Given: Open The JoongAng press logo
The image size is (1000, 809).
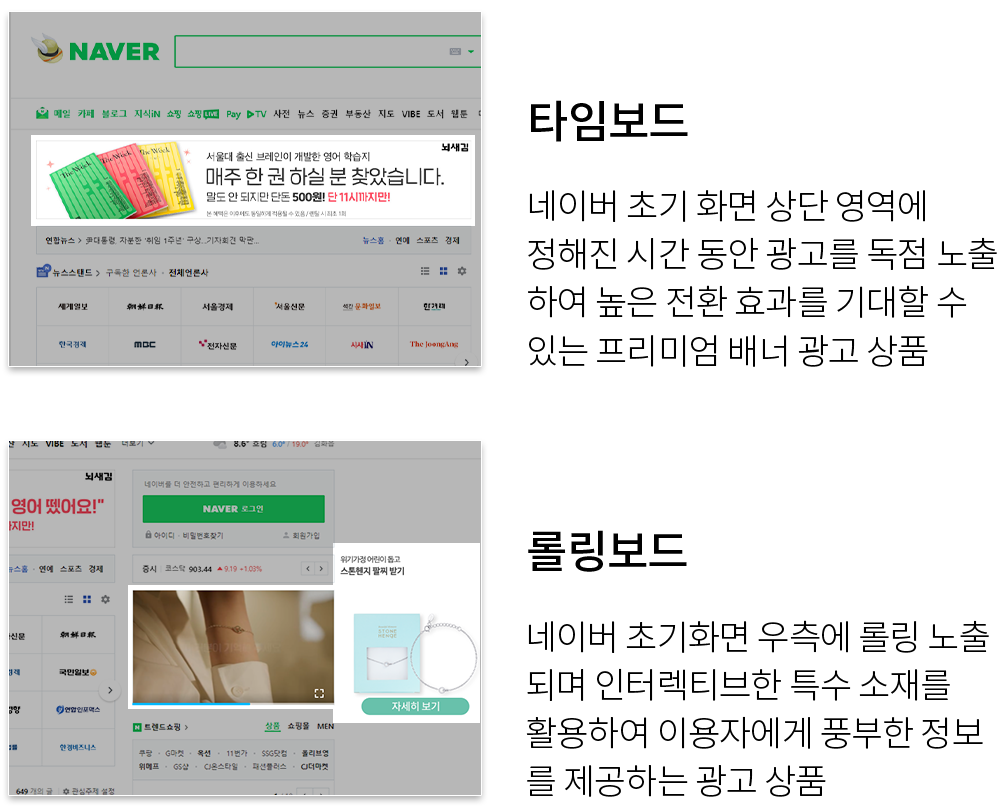Looking at the screenshot, I should click(x=434, y=344).
